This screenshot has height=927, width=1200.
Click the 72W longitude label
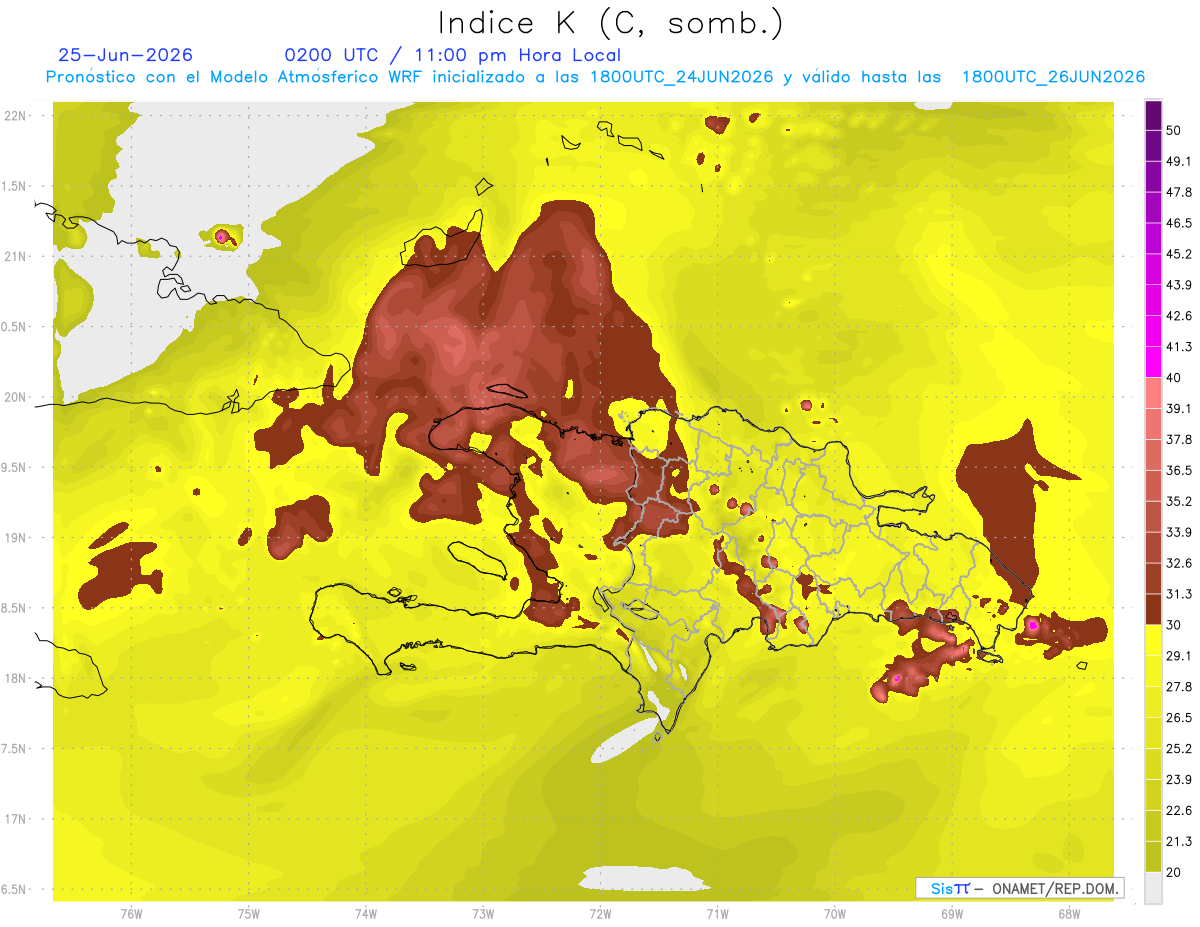coord(600,913)
